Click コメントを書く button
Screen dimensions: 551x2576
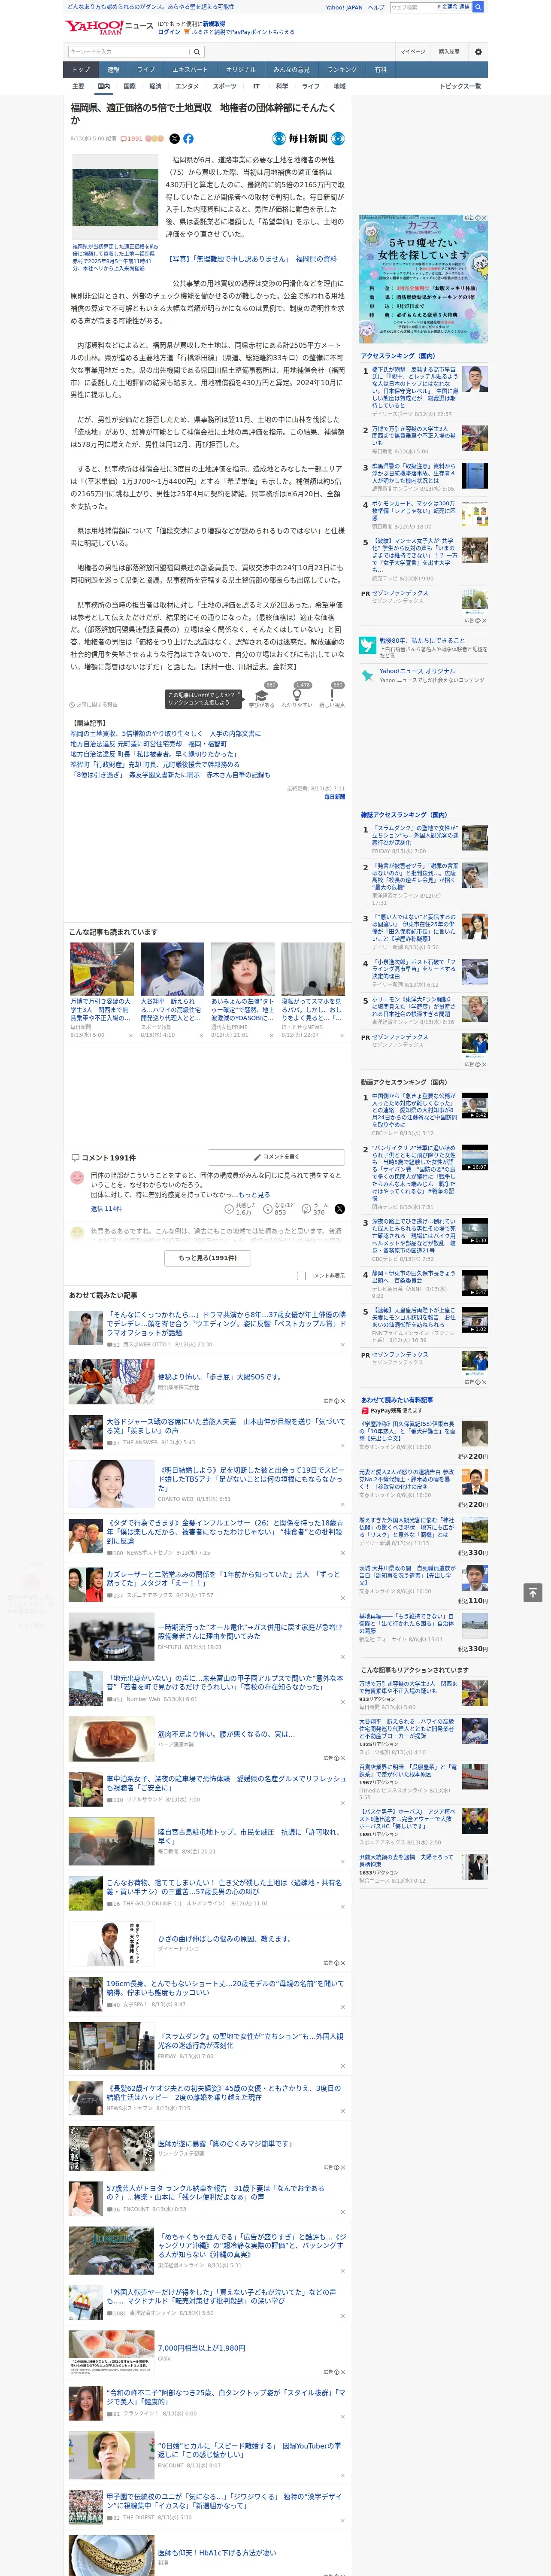276,1157
